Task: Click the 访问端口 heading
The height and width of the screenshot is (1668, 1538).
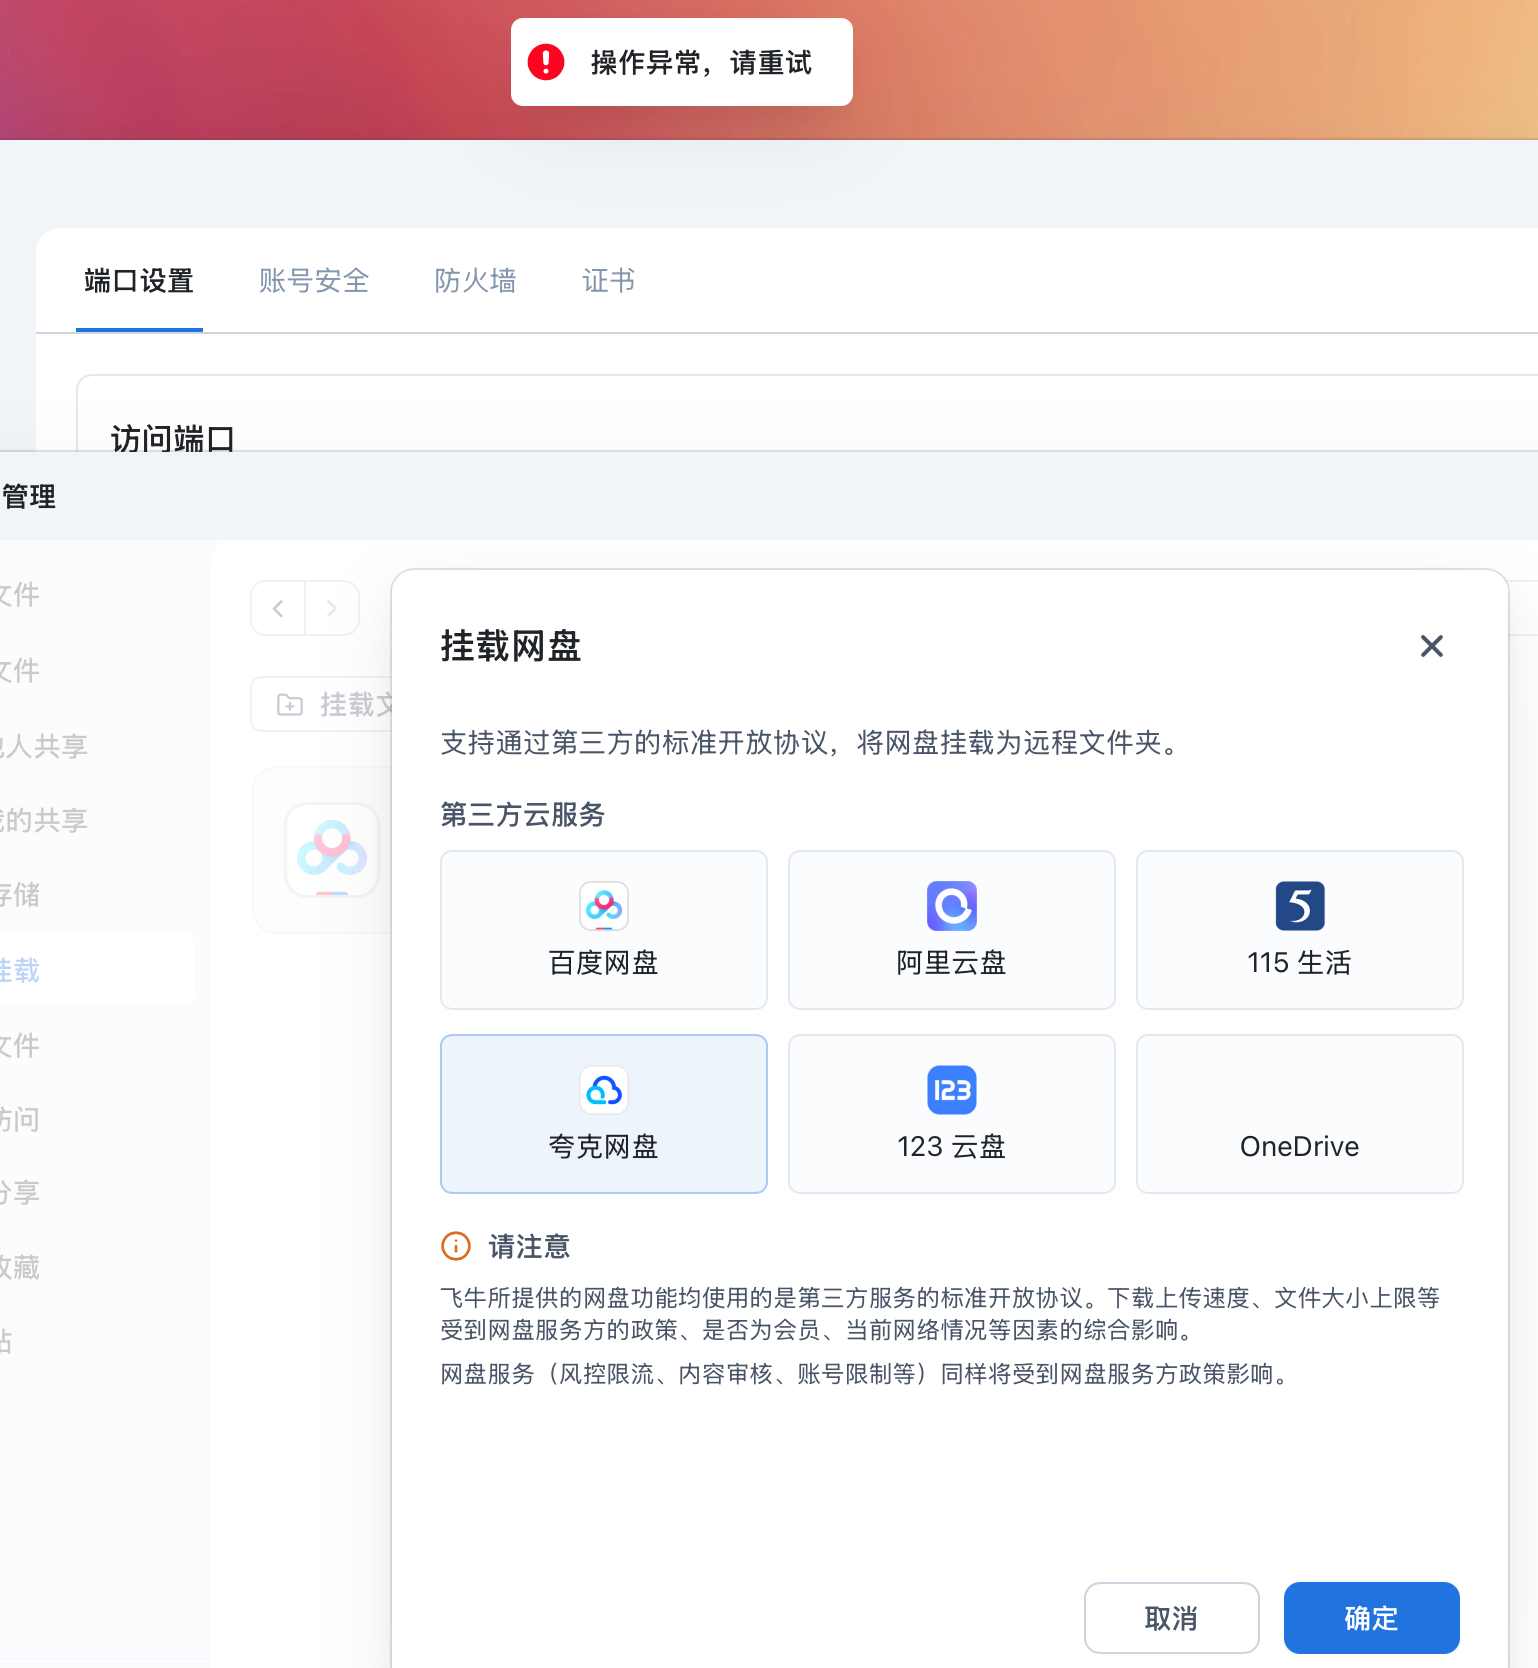Action: tap(173, 438)
